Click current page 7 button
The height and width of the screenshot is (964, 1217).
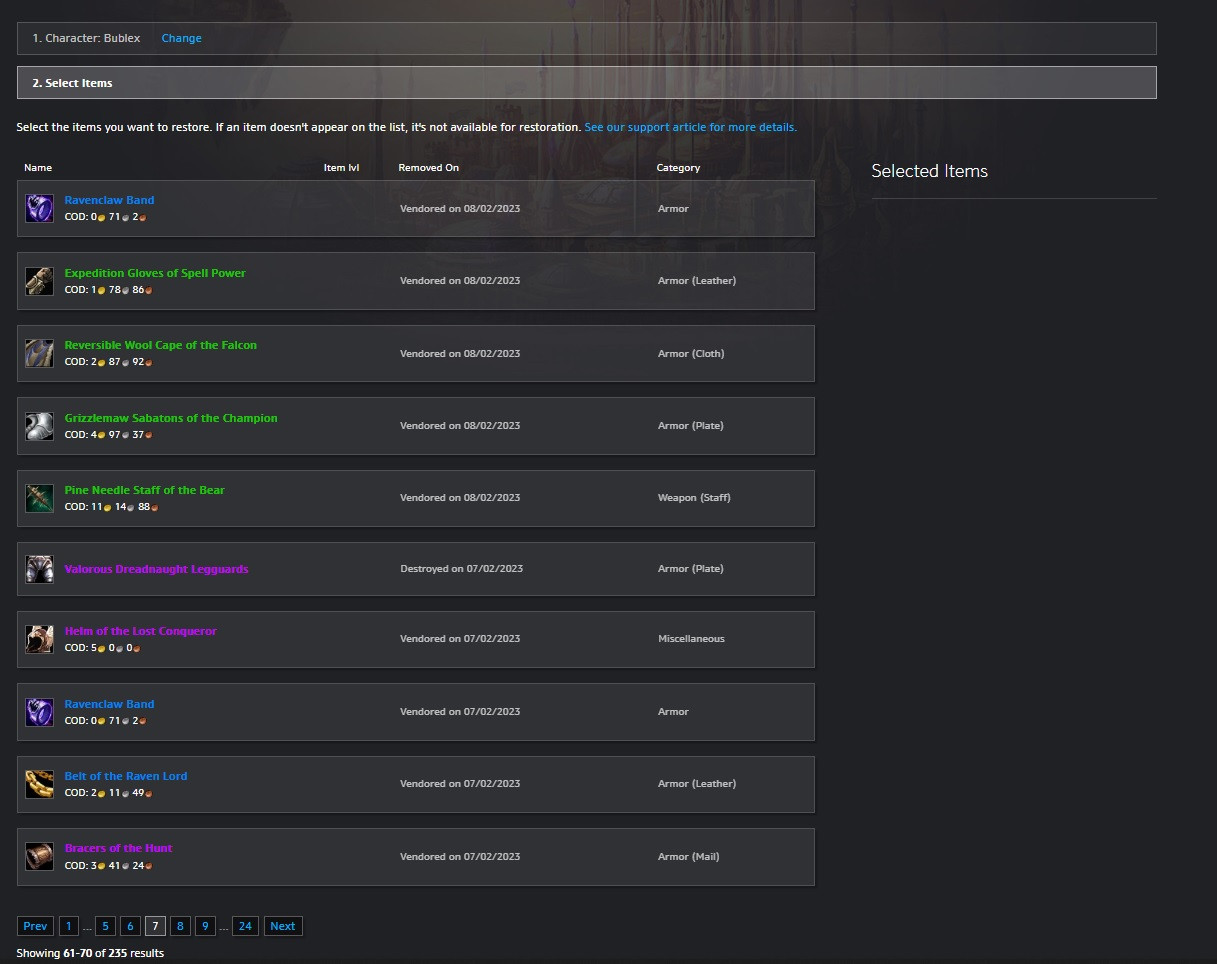pyautogui.click(x=155, y=926)
